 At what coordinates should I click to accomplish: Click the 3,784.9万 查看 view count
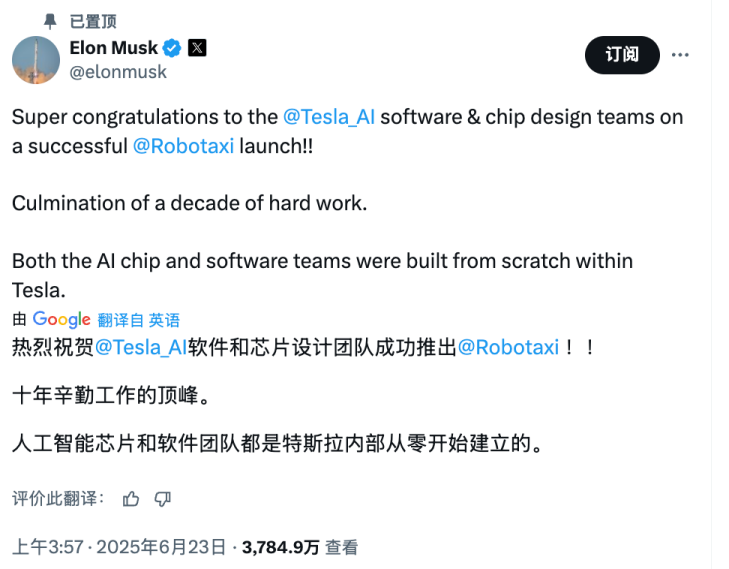click(300, 547)
